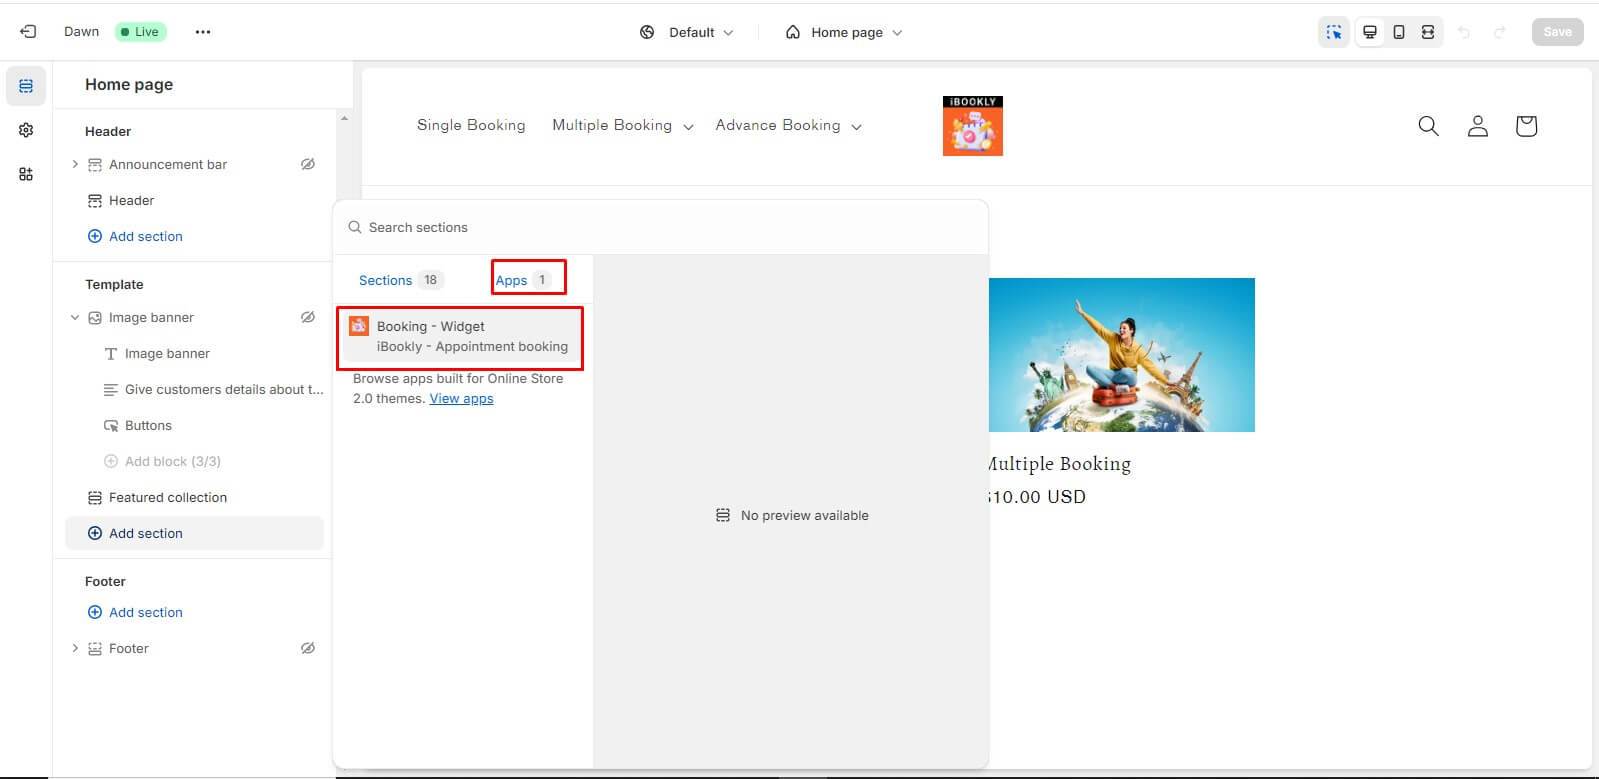This screenshot has height=779, width=1599.
Task: Click the Search sections input field
Action: [x=660, y=227]
